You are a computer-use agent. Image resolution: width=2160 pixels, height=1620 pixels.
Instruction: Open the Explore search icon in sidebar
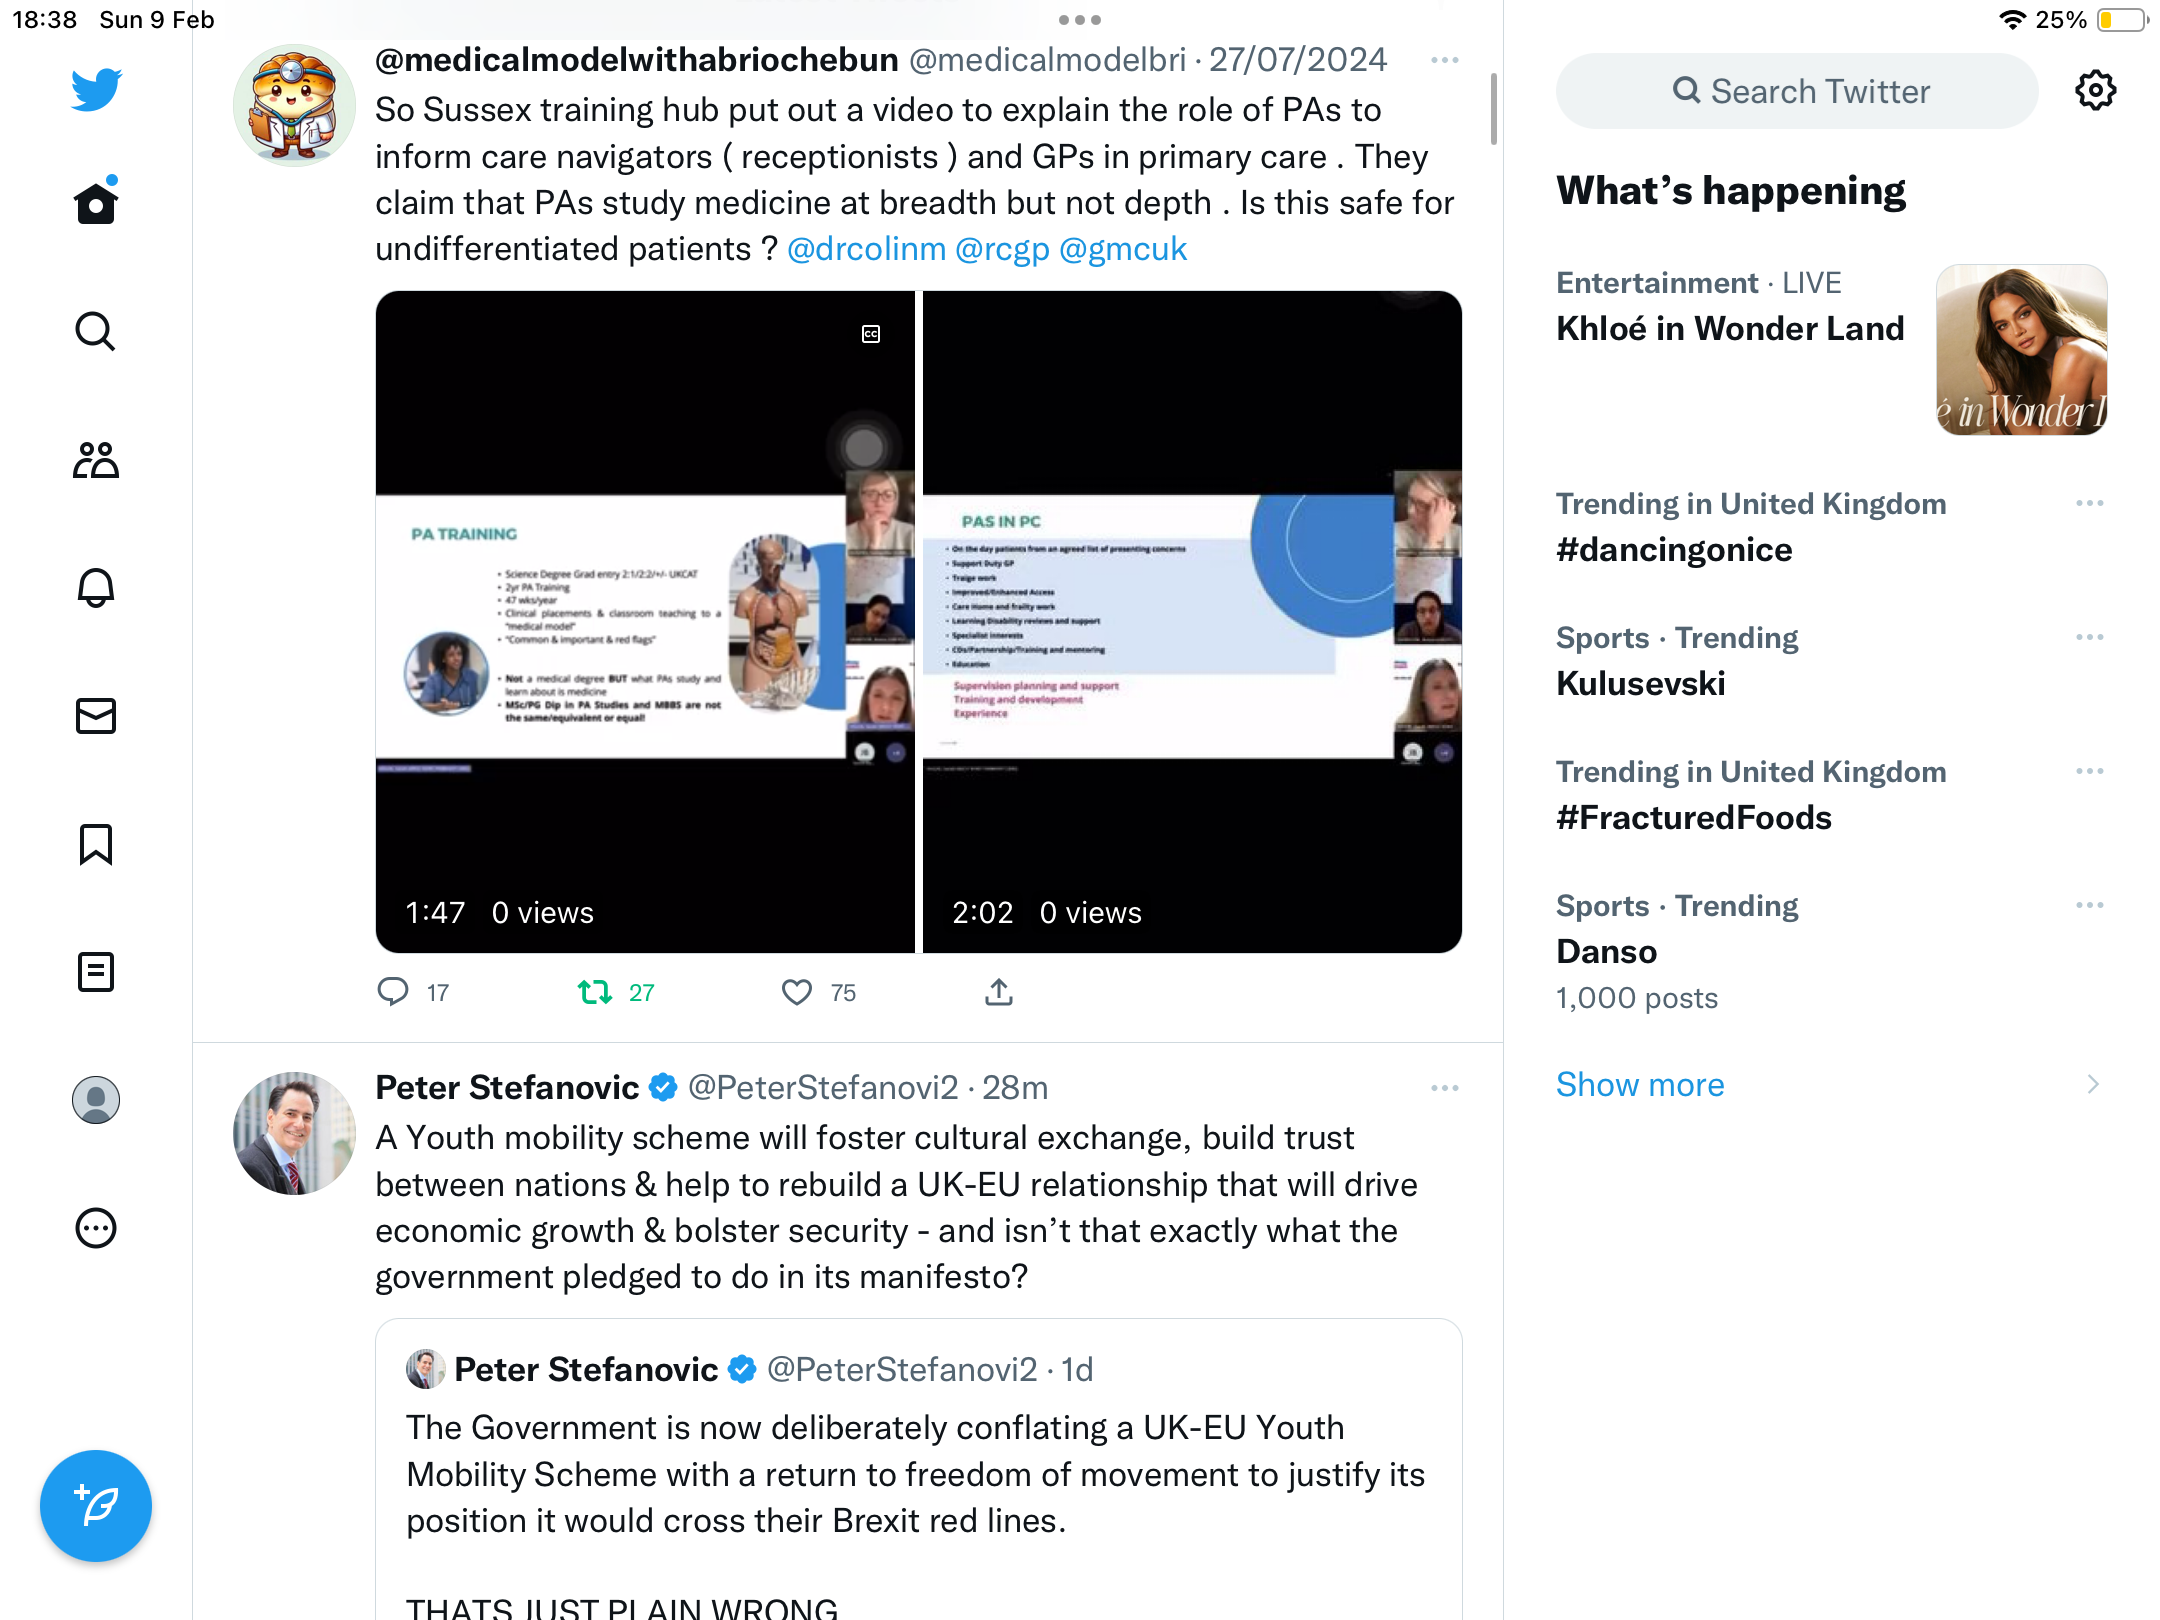[96, 331]
